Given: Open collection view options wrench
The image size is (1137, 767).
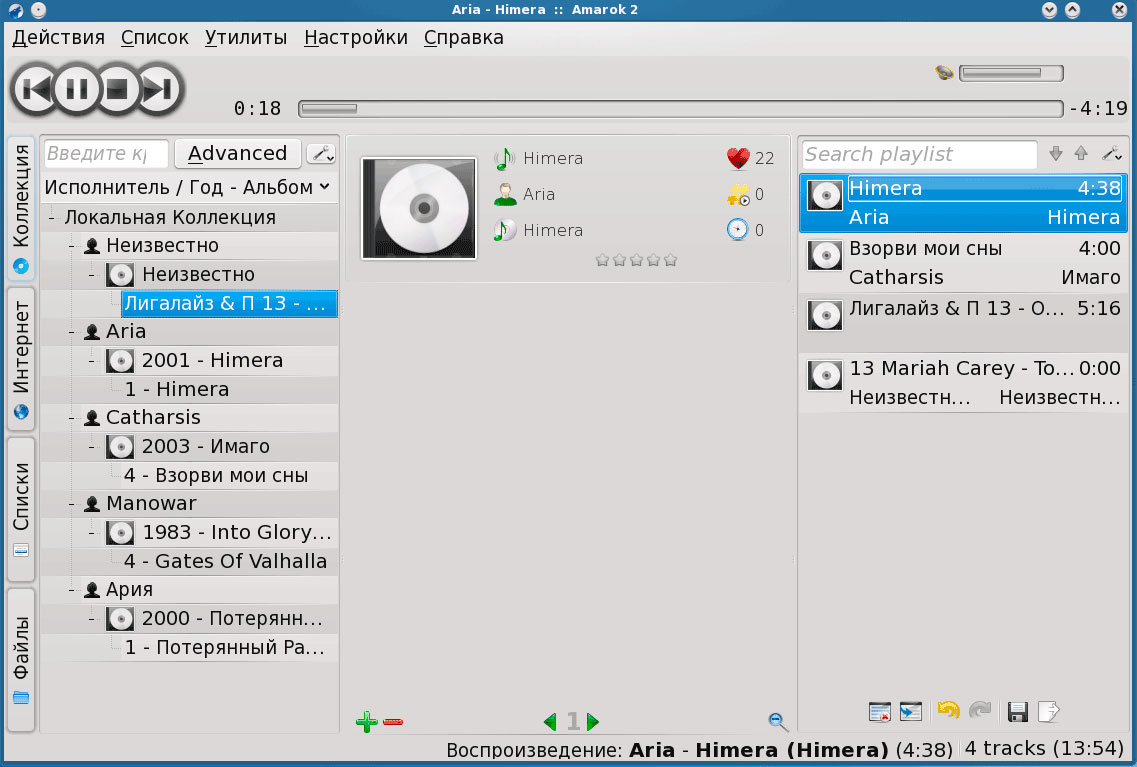Looking at the screenshot, I should [x=321, y=154].
